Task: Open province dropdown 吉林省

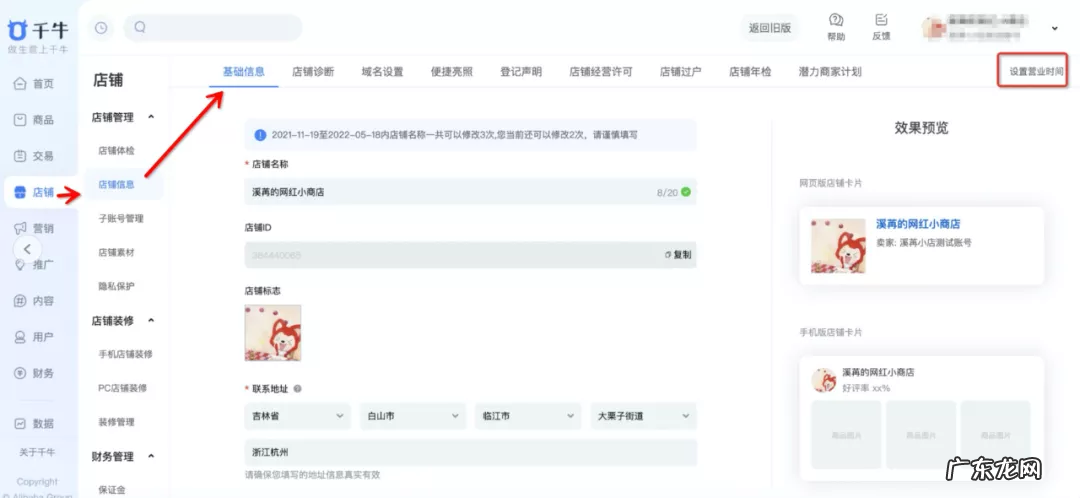Action: click(x=297, y=416)
